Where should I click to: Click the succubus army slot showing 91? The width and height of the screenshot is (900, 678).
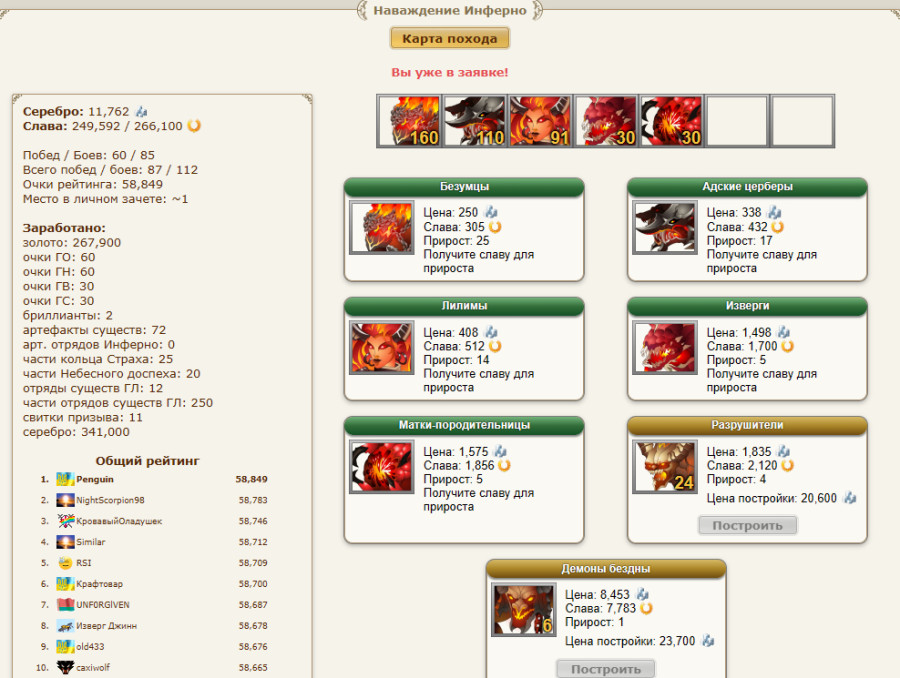pos(540,121)
